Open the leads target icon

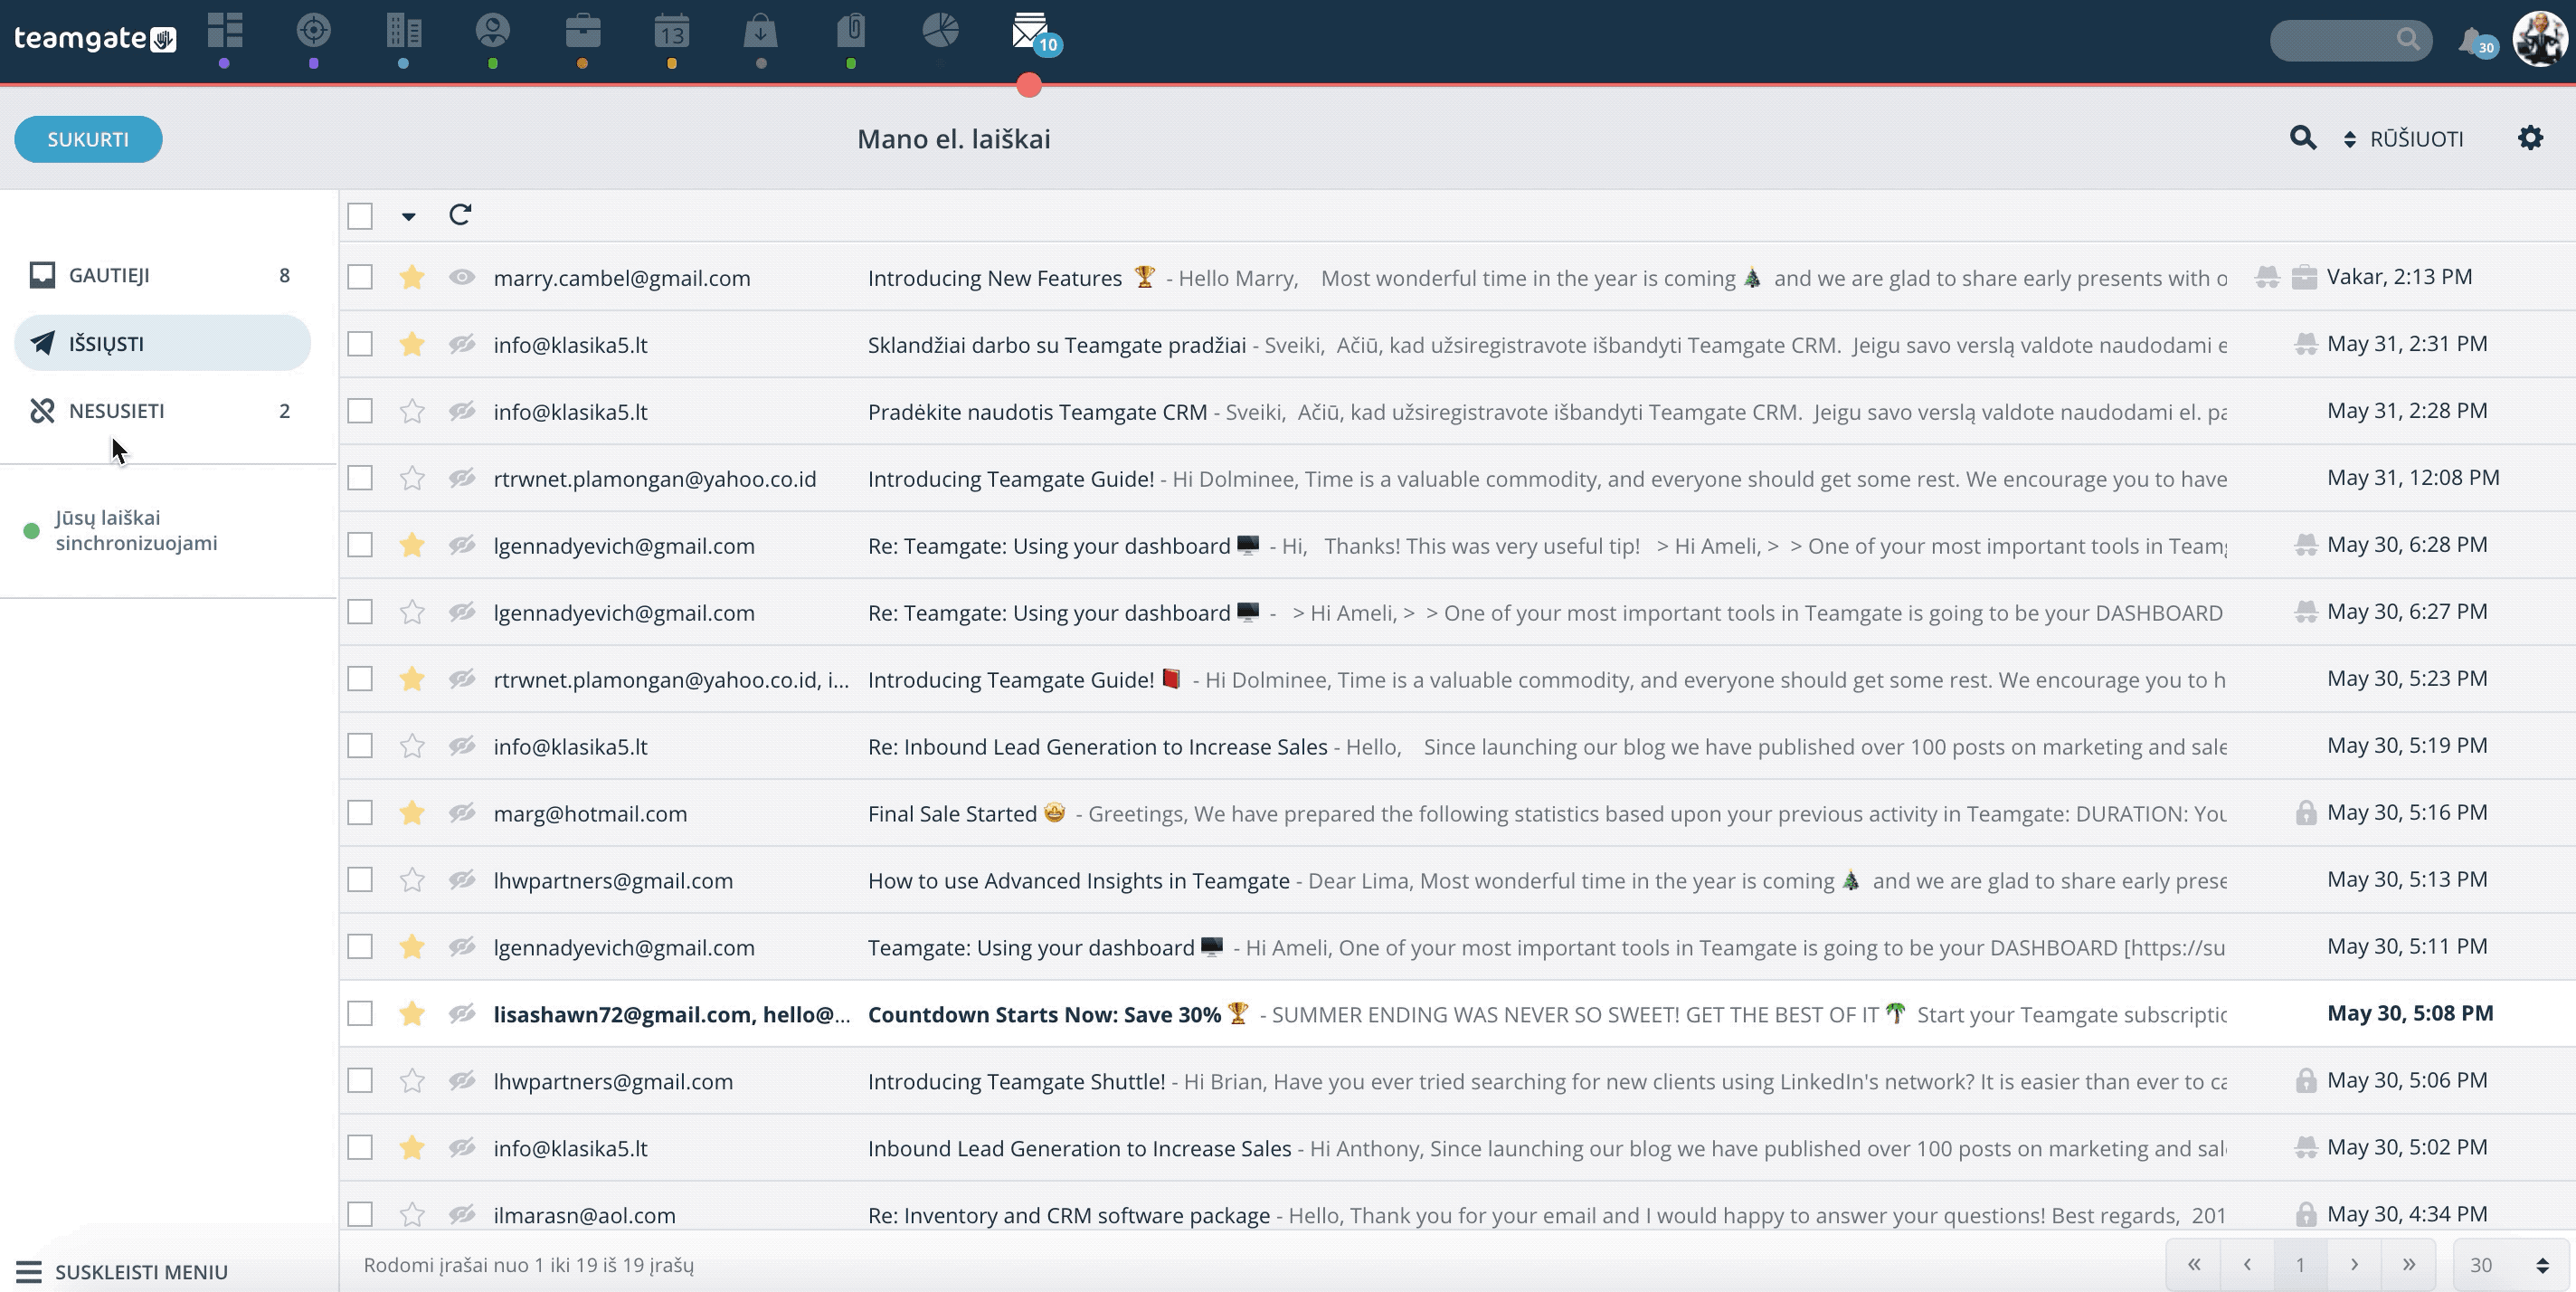point(314,31)
